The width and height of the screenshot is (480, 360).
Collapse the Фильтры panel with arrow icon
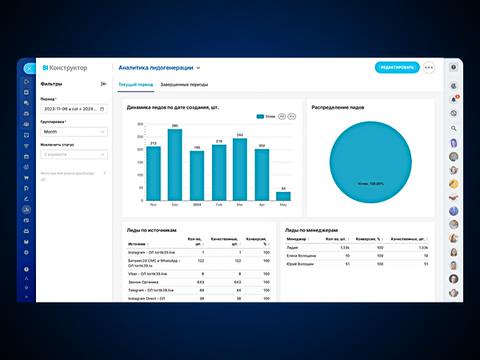(103, 84)
